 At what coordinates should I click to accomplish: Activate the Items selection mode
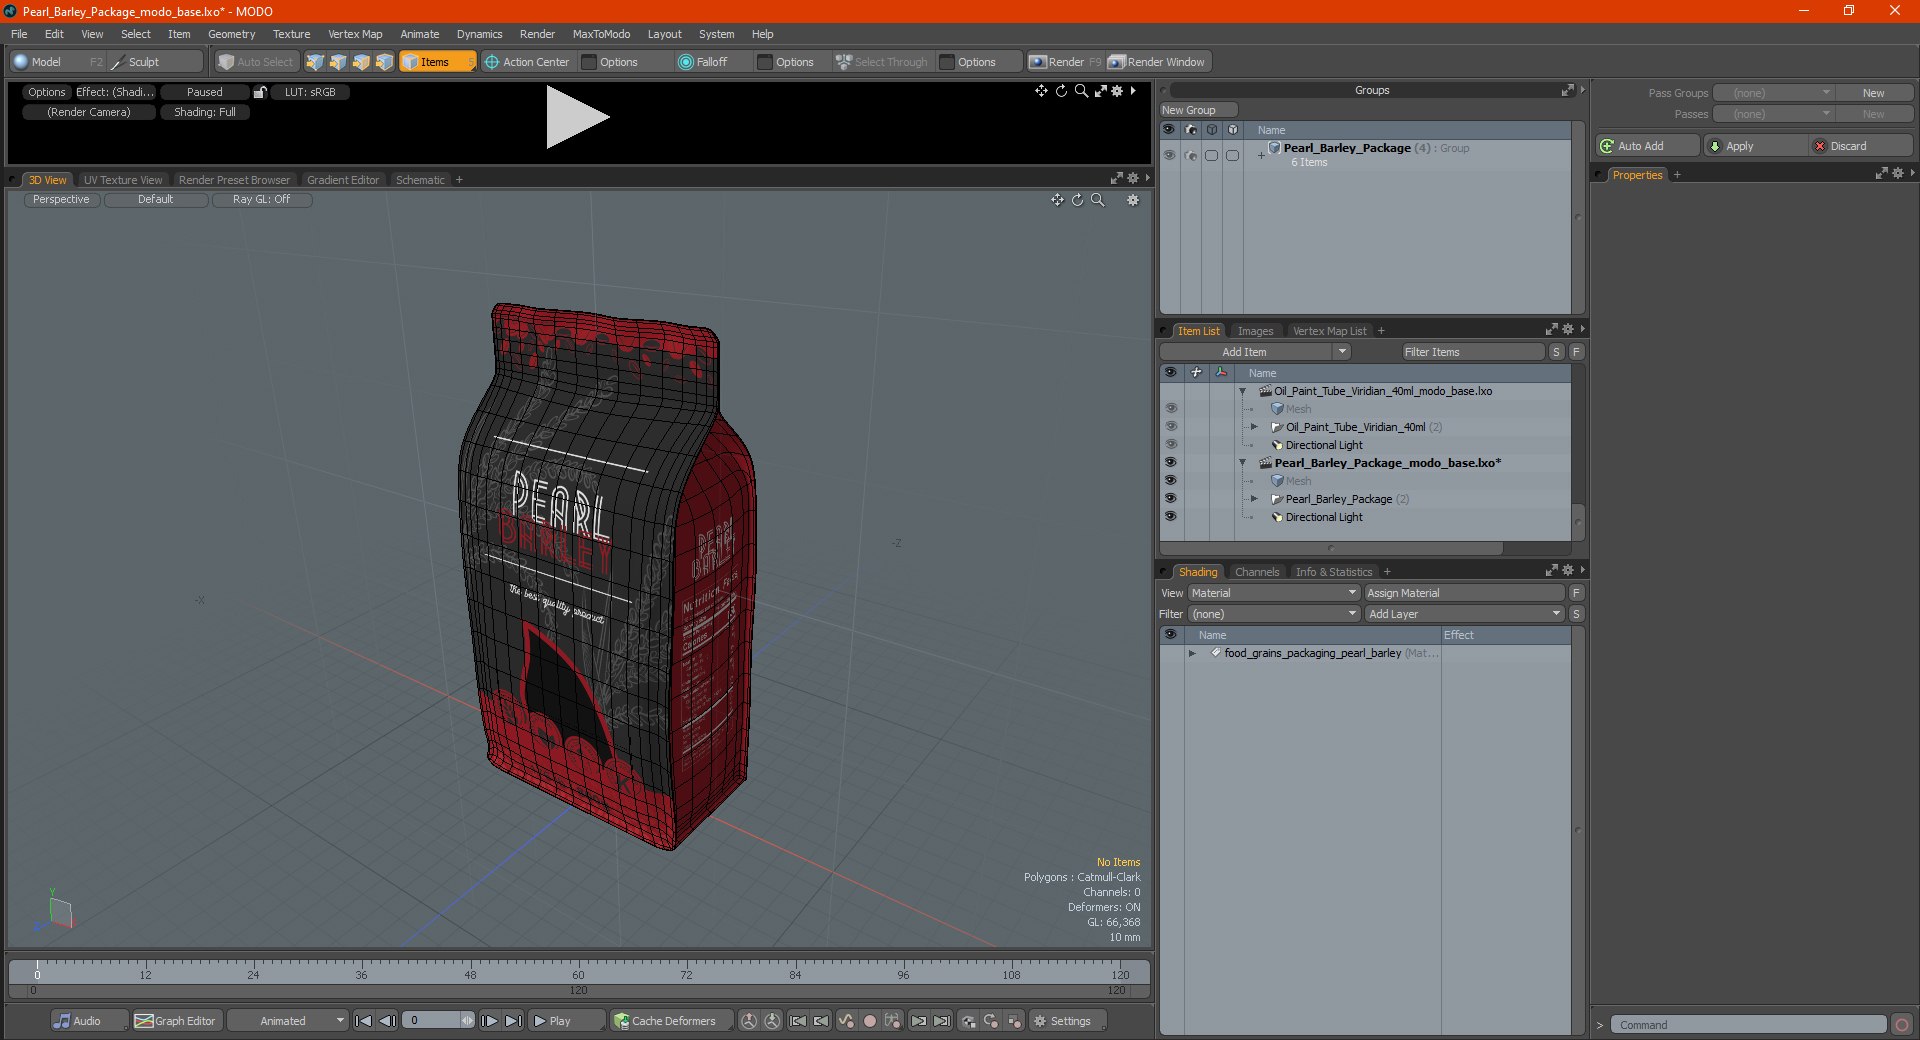[436, 62]
